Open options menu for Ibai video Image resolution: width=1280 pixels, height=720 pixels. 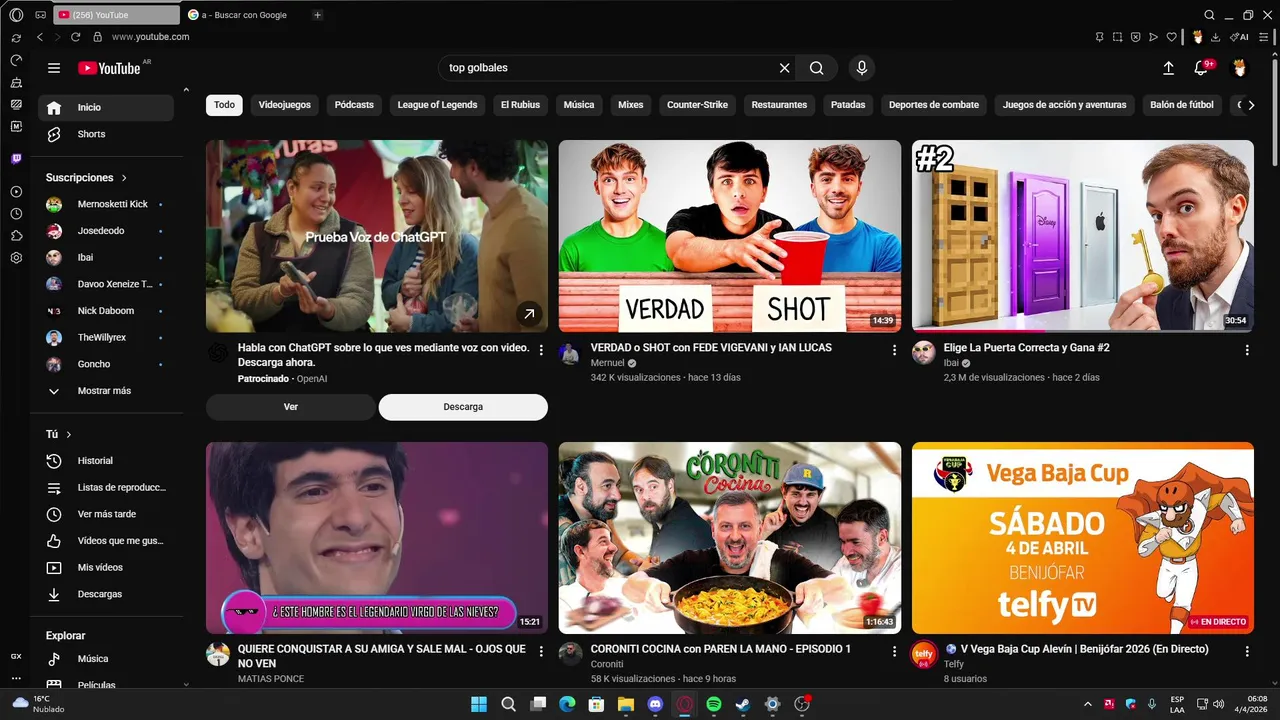point(1247,350)
